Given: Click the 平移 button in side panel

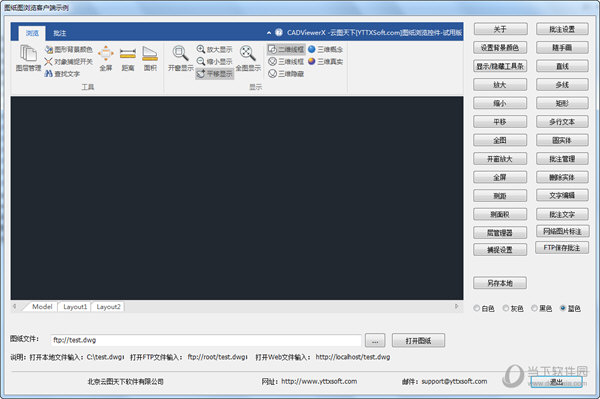Looking at the screenshot, I should [500, 122].
